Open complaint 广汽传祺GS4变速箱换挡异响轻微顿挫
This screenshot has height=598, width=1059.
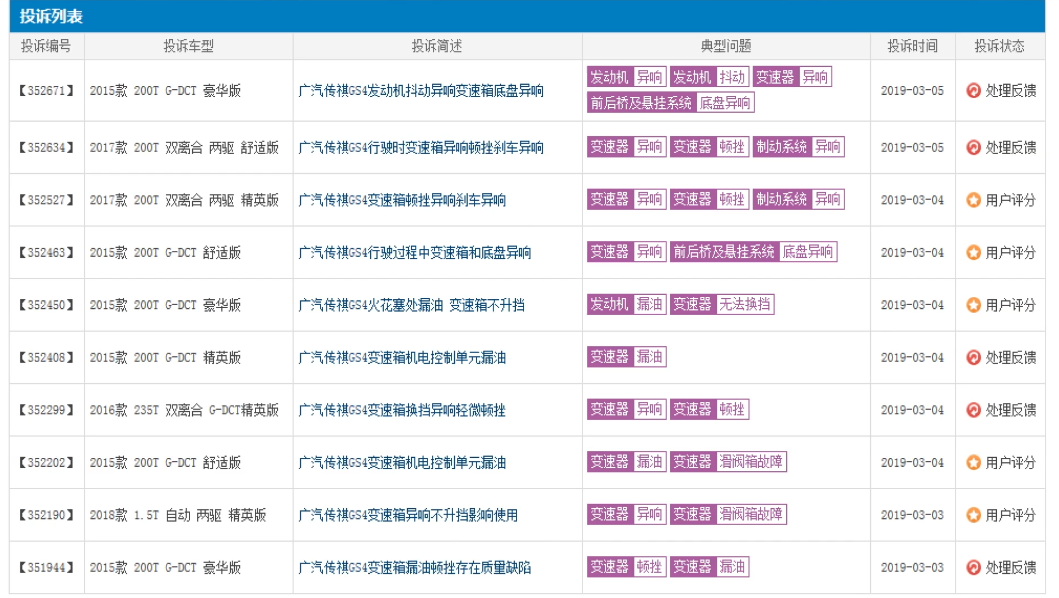point(402,410)
